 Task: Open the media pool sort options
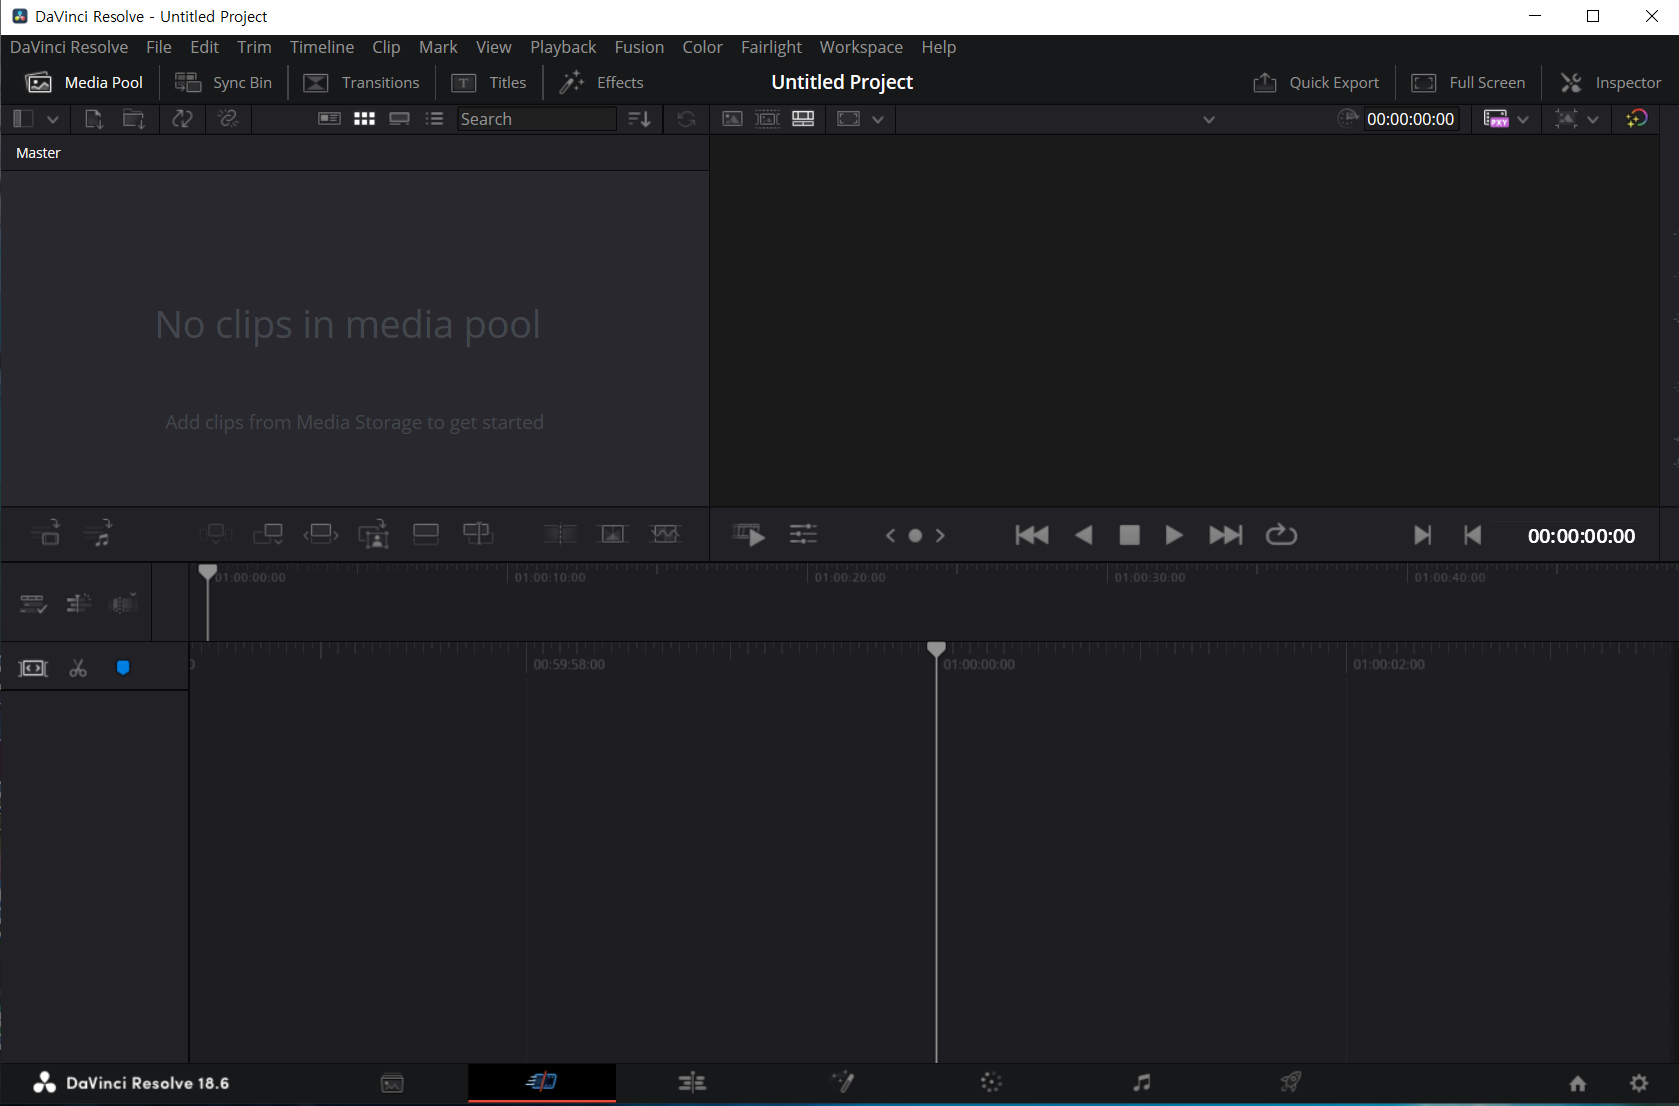pos(639,119)
